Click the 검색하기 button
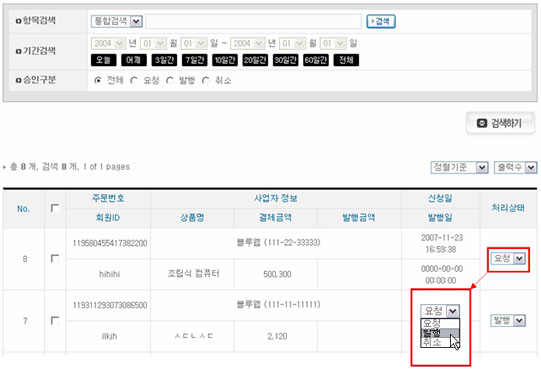Screen dimensions: 541x372 (x=500, y=123)
